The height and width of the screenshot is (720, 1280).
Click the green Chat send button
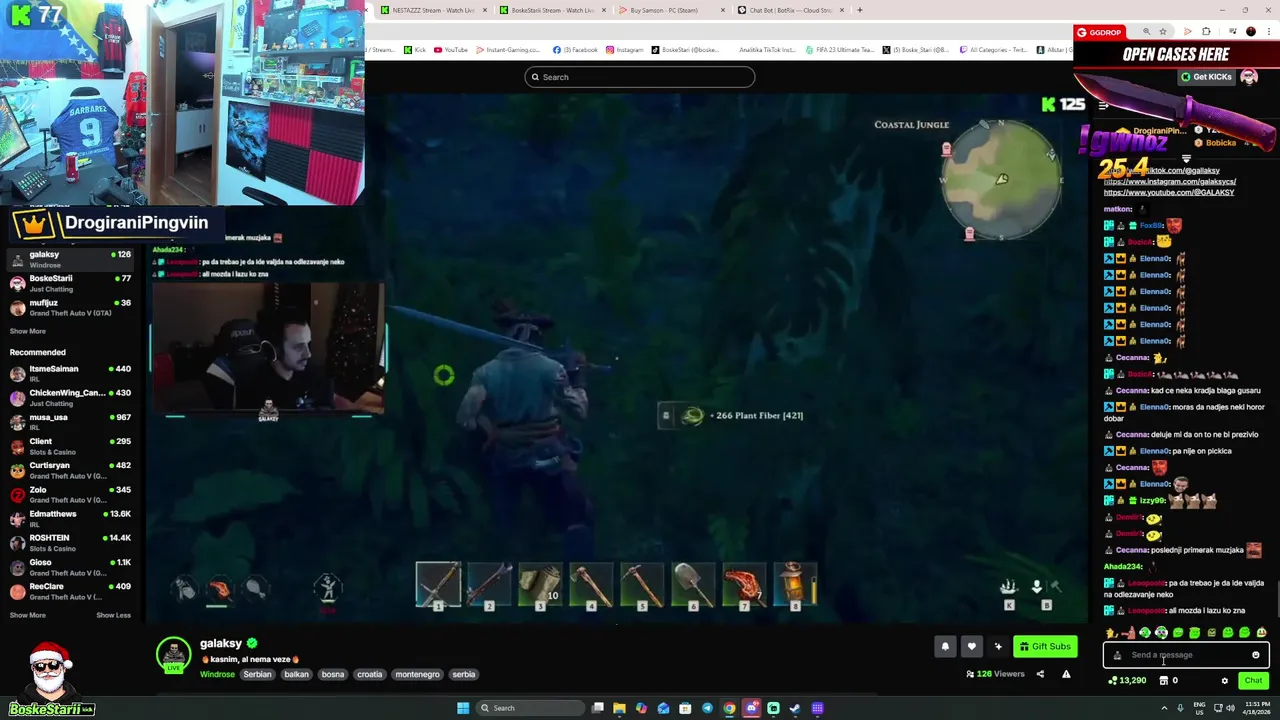pos(1253,681)
